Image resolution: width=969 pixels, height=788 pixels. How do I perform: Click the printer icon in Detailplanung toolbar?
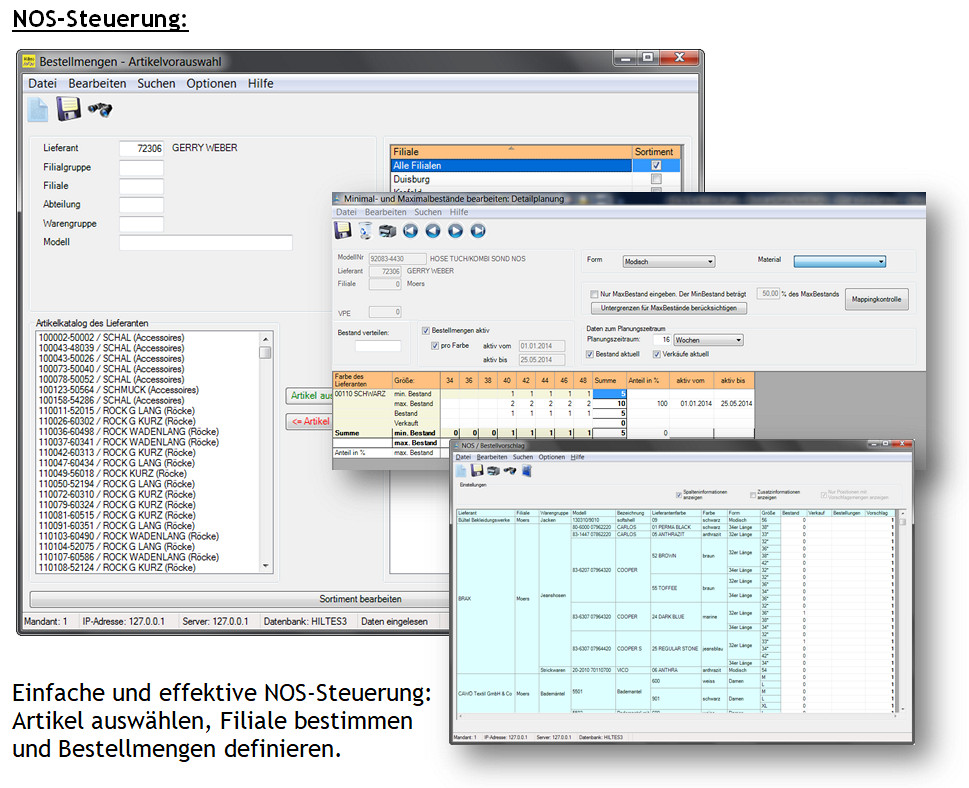387,231
